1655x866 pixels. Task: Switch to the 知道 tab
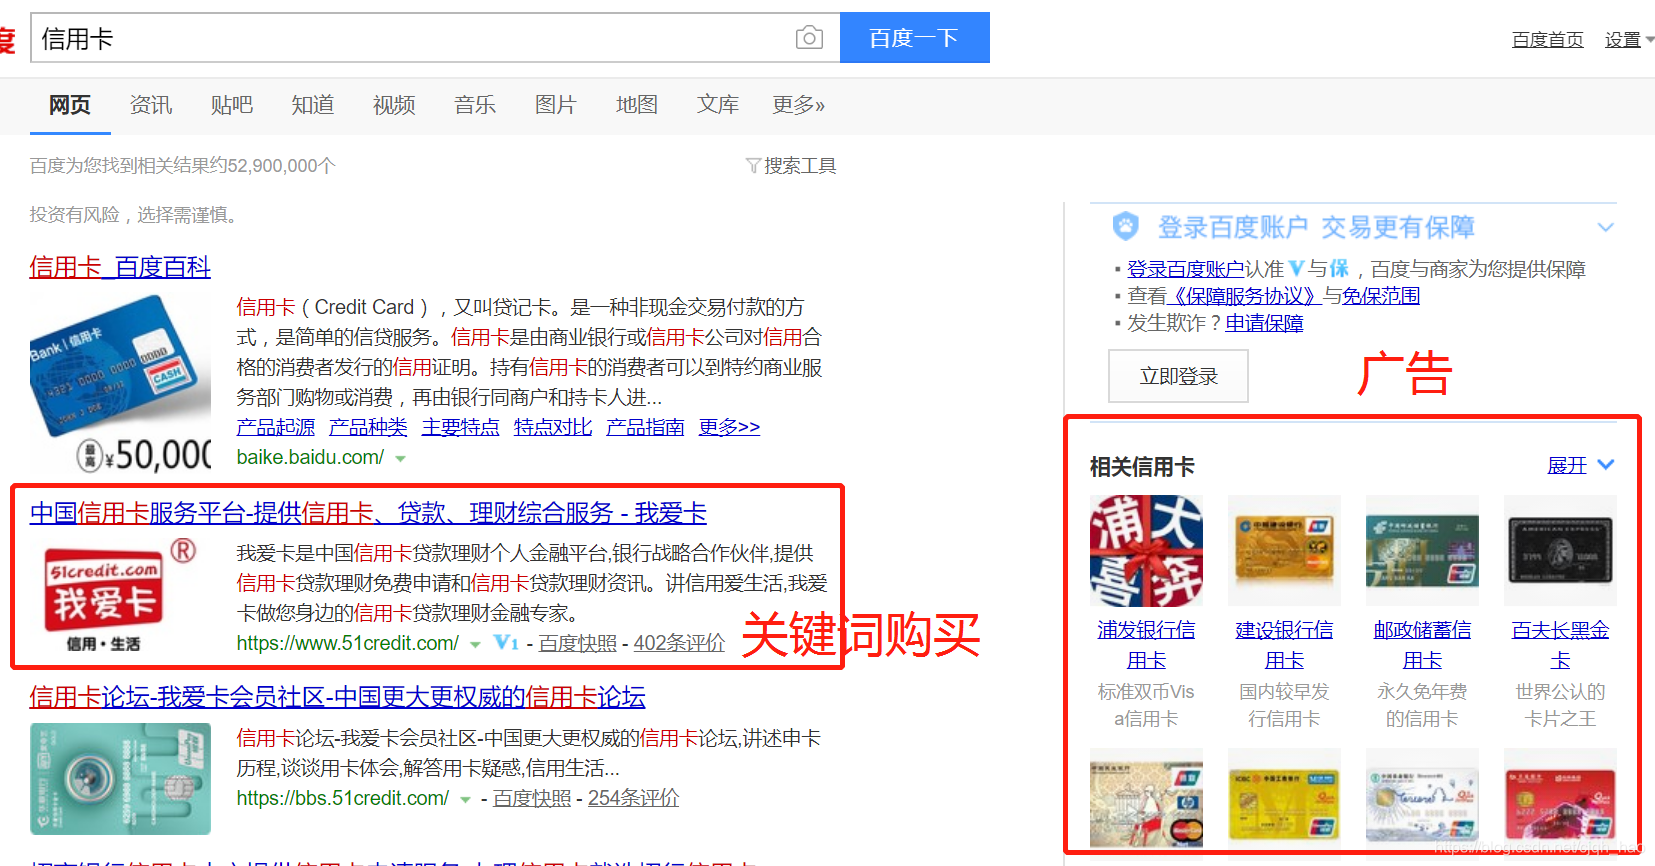tap(313, 105)
